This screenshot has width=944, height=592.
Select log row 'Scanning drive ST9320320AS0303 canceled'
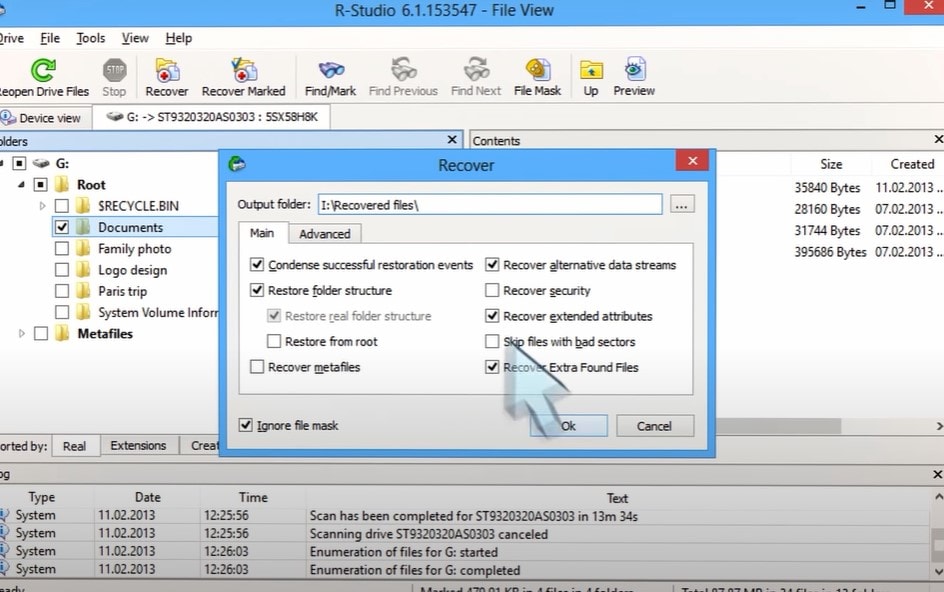coord(465,534)
